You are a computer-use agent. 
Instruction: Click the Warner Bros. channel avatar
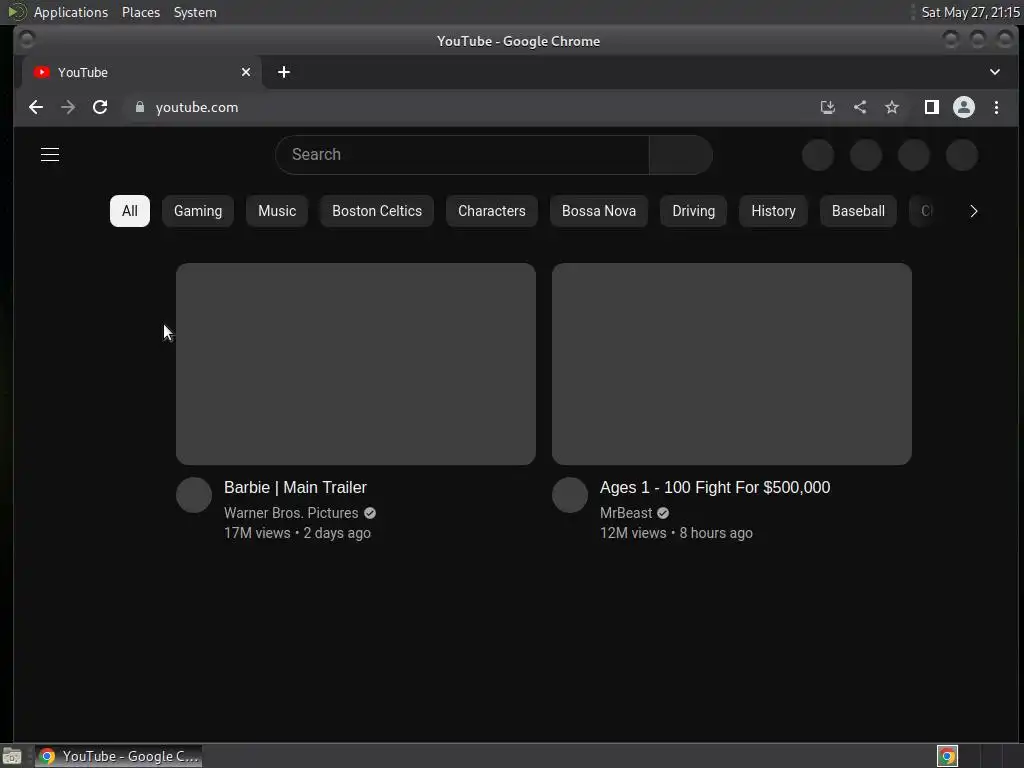pos(194,495)
